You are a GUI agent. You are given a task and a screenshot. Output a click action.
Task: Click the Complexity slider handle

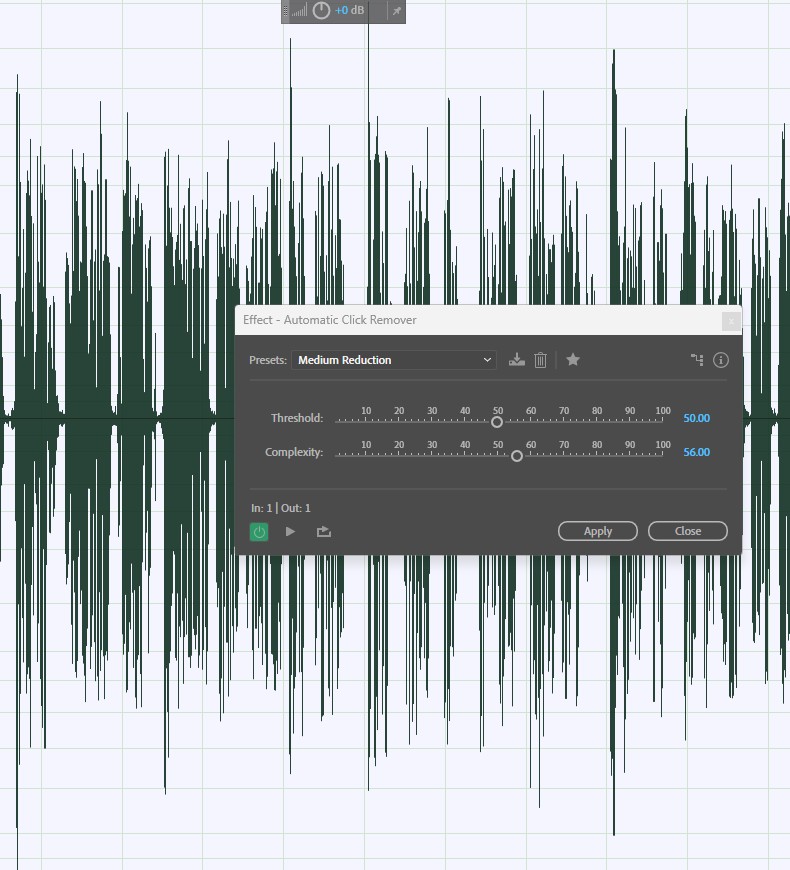coord(517,456)
